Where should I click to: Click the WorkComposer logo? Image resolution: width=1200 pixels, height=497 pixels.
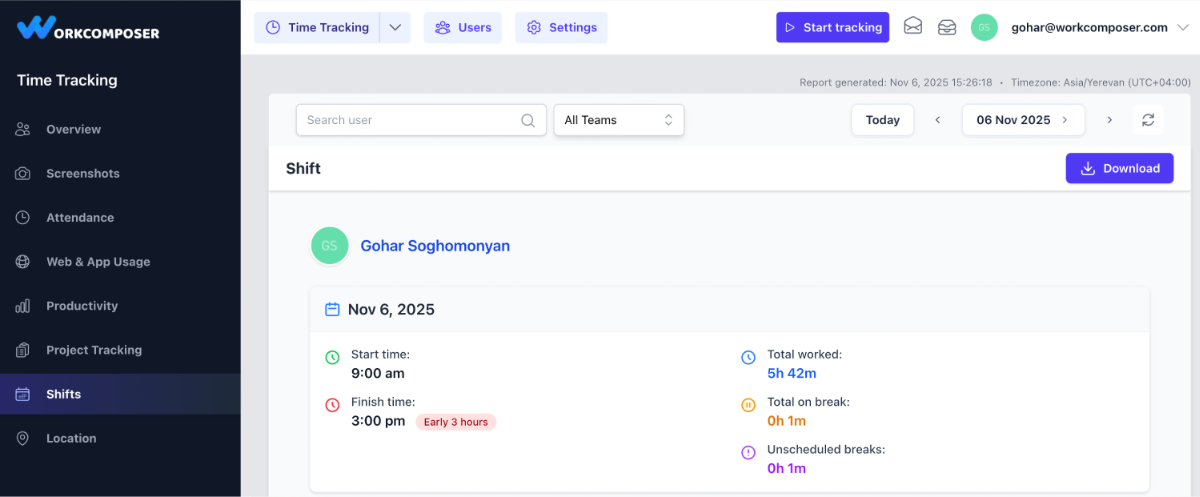(x=88, y=27)
